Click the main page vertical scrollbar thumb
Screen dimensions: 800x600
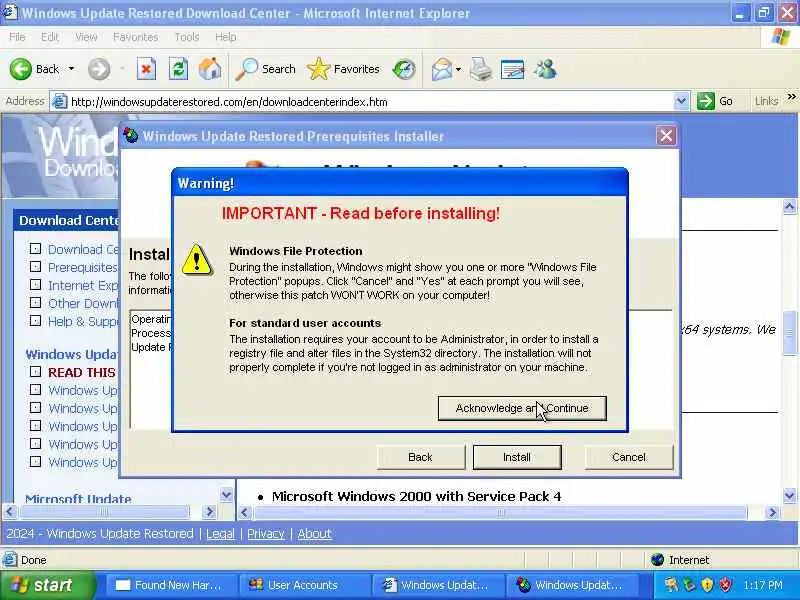pos(789,333)
